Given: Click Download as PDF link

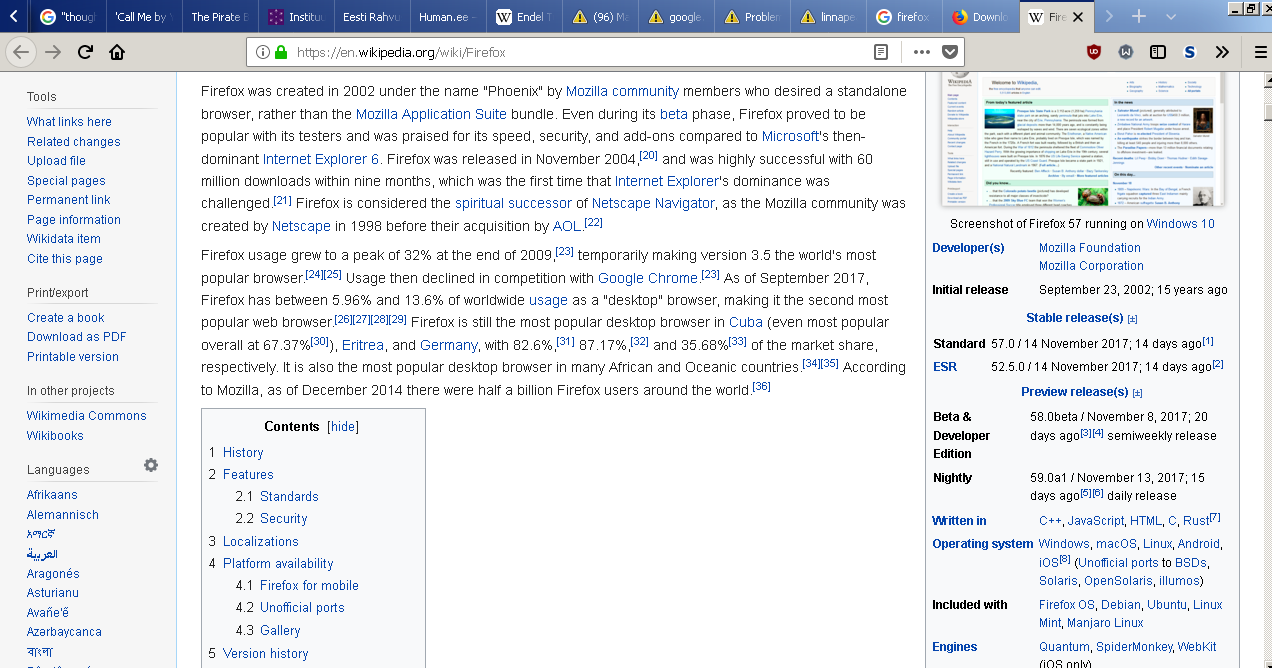Looking at the screenshot, I should coord(76,337).
